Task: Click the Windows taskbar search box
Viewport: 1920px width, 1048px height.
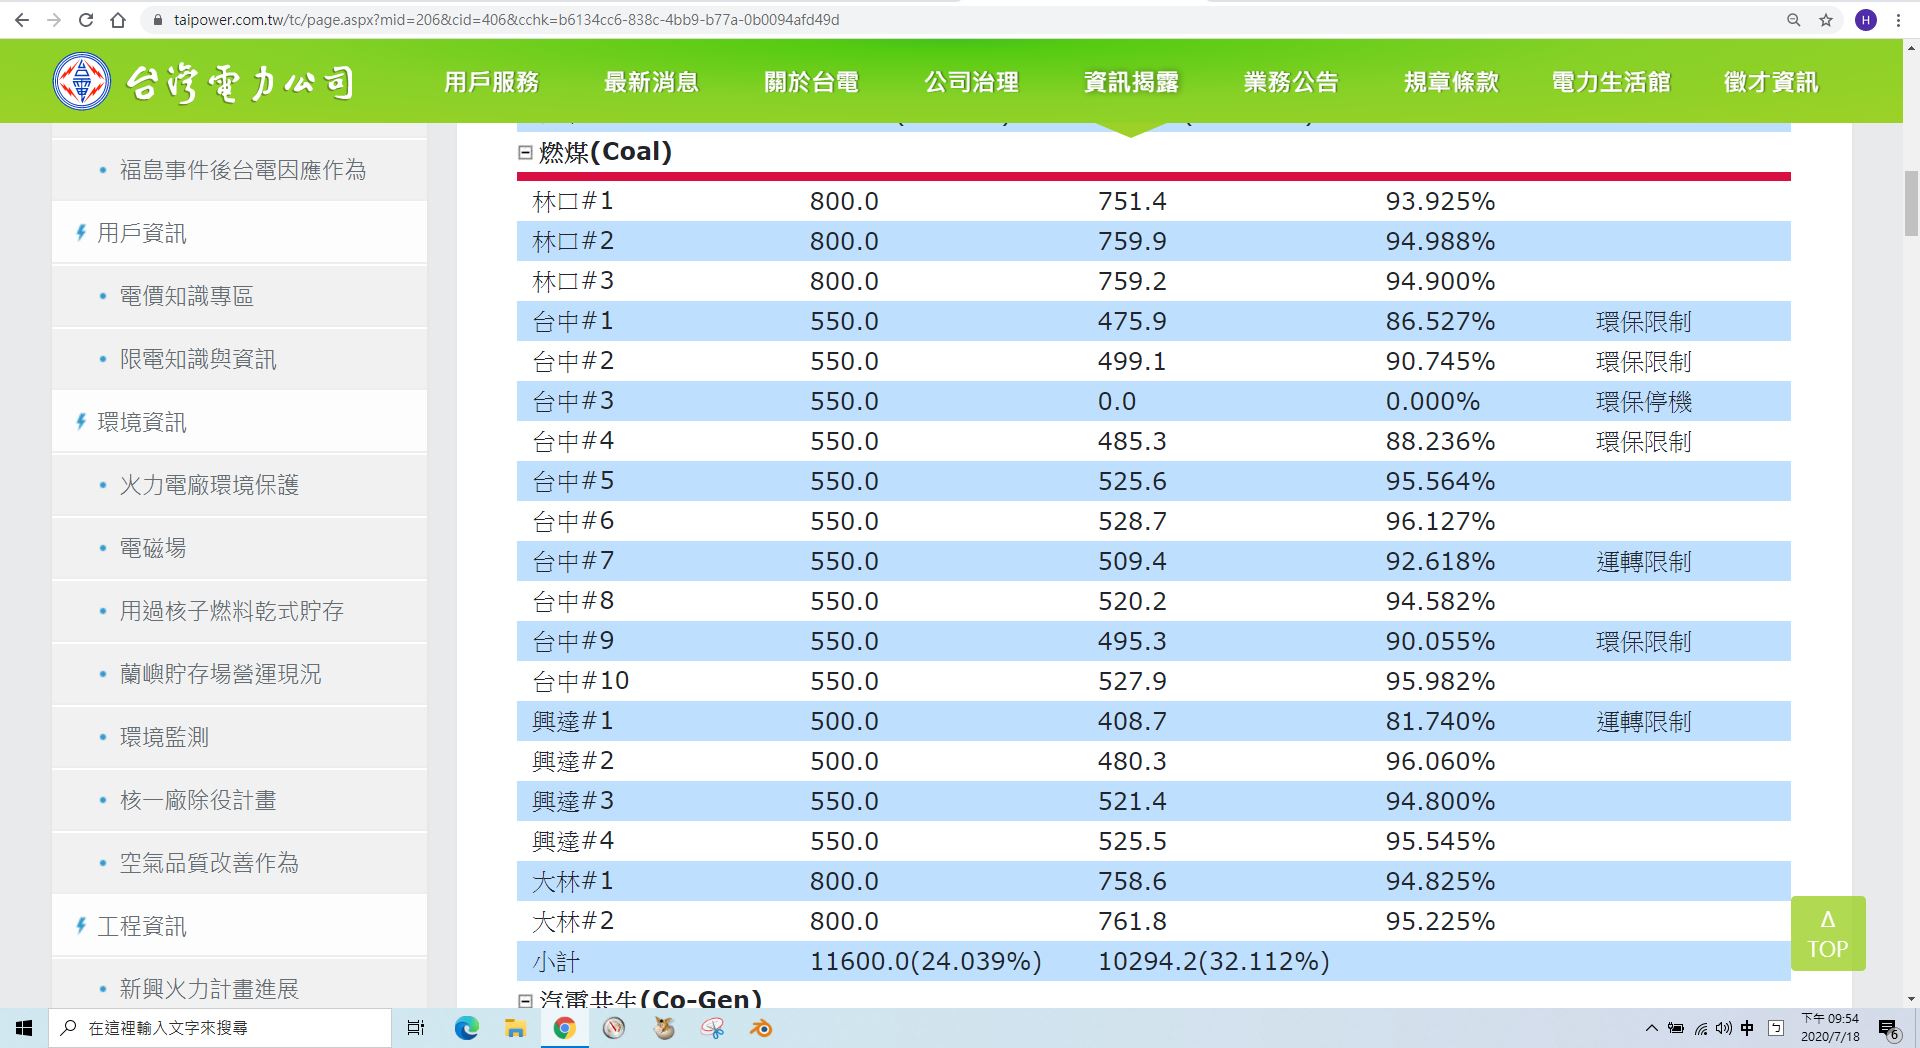Action: [x=220, y=1028]
